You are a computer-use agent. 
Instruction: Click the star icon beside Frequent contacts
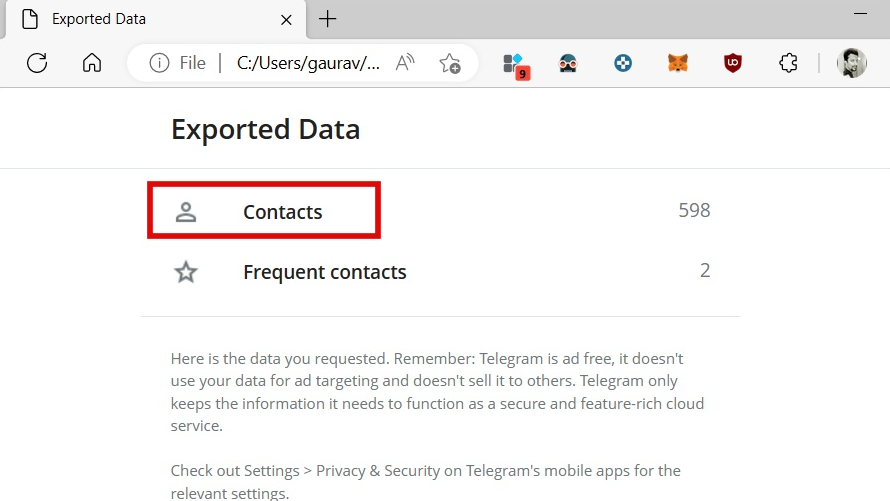tap(186, 272)
